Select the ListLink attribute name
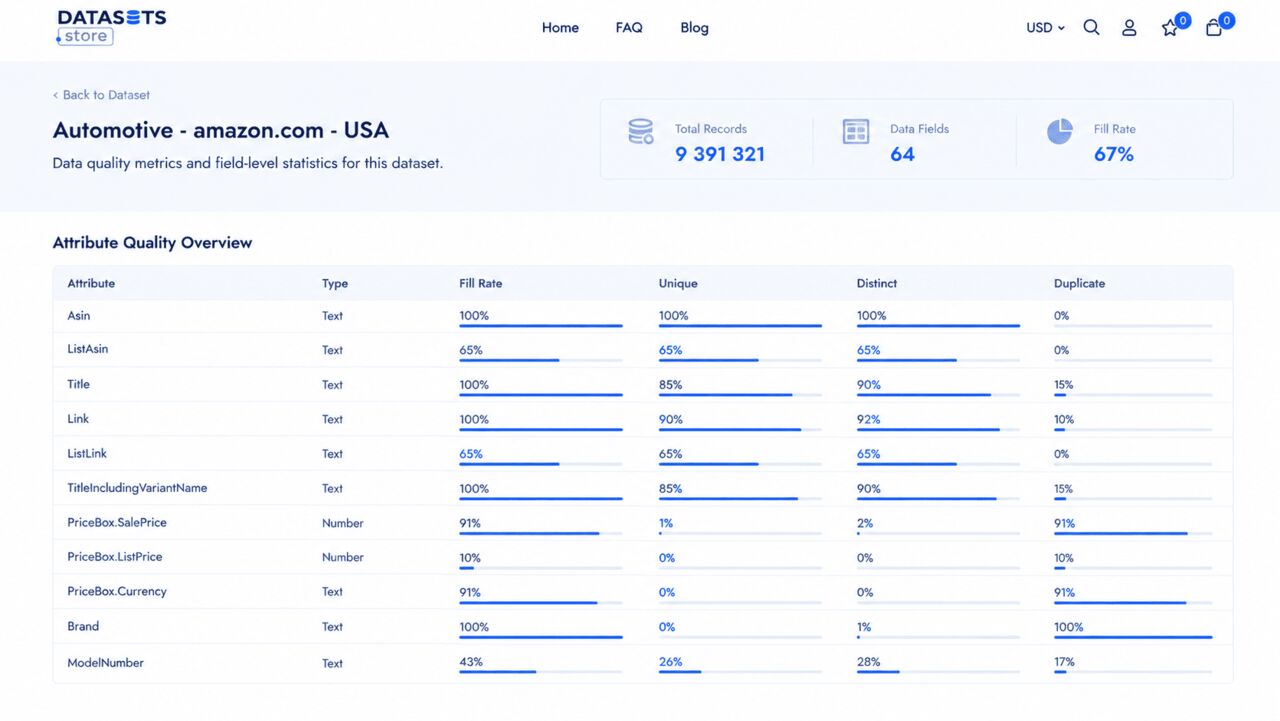The width and height of the screenshot is (1280, 721). [87, 454]
